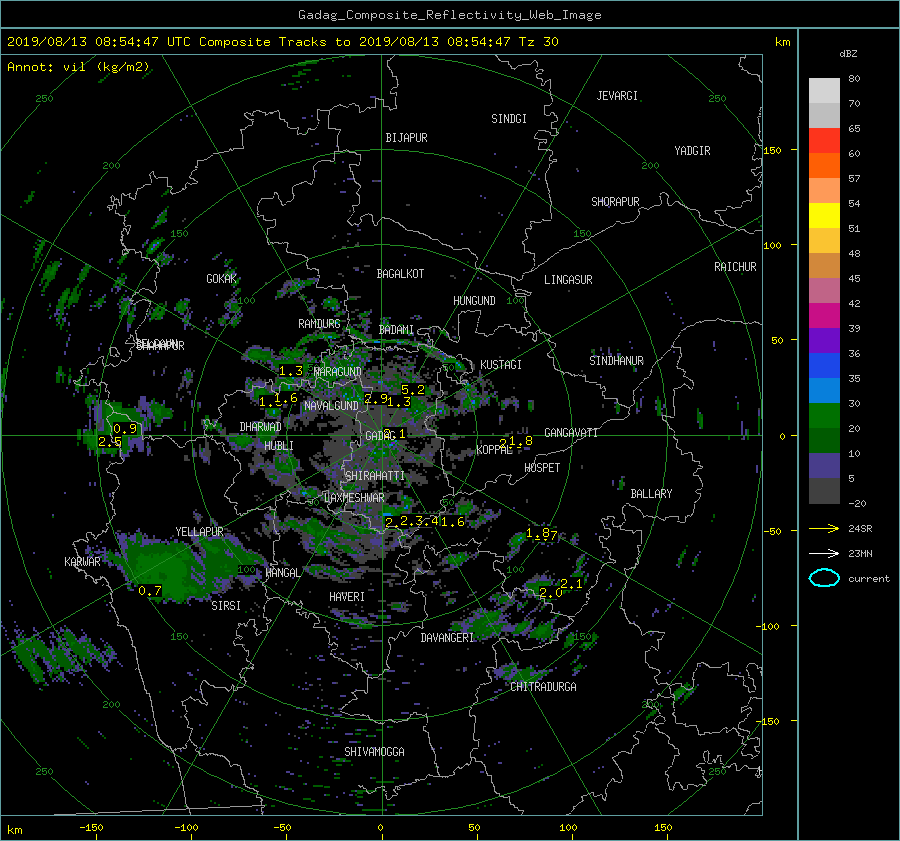Image resolution: width=900 pixels, height=841 pixels.
Task: Click the HANGAL city label
Action: tap(282, 573)
